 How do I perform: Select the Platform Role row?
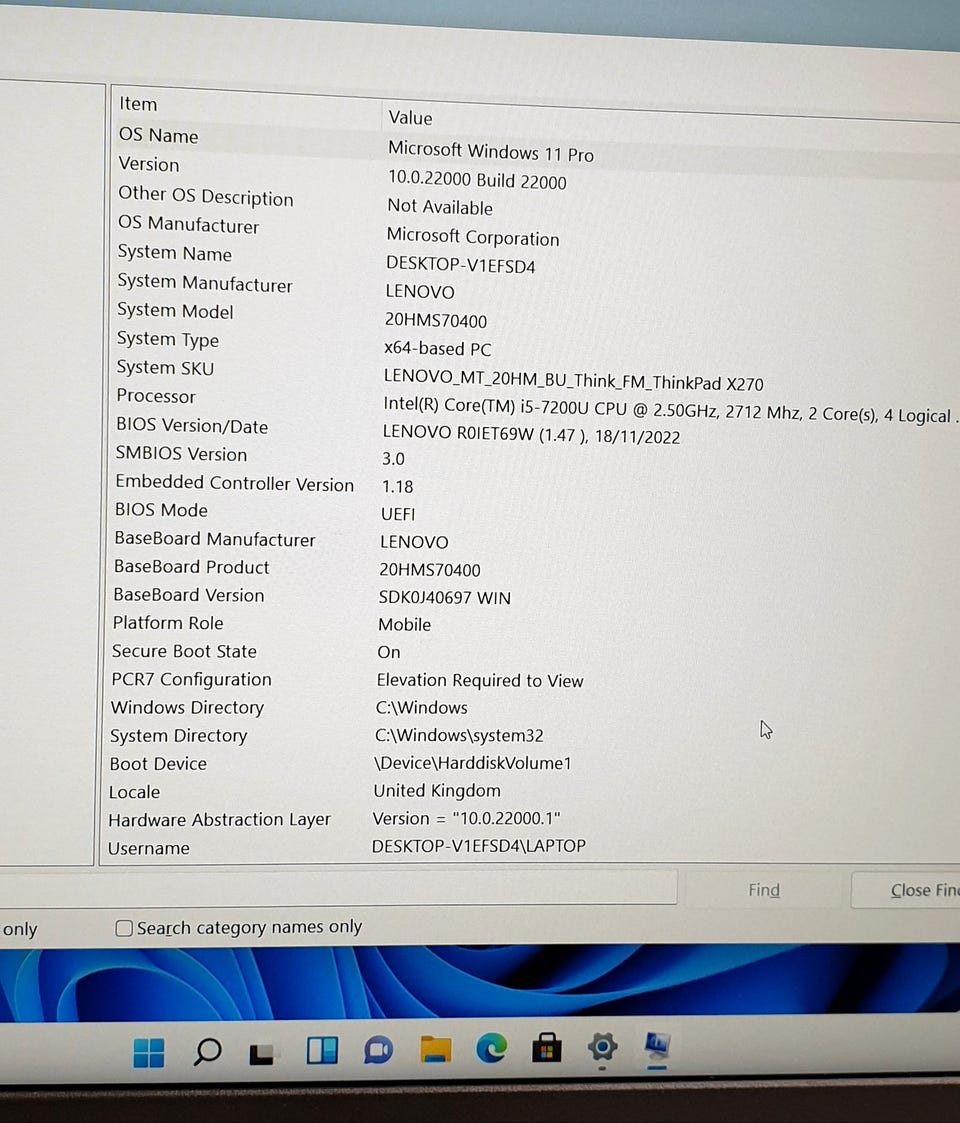point(168,623)
